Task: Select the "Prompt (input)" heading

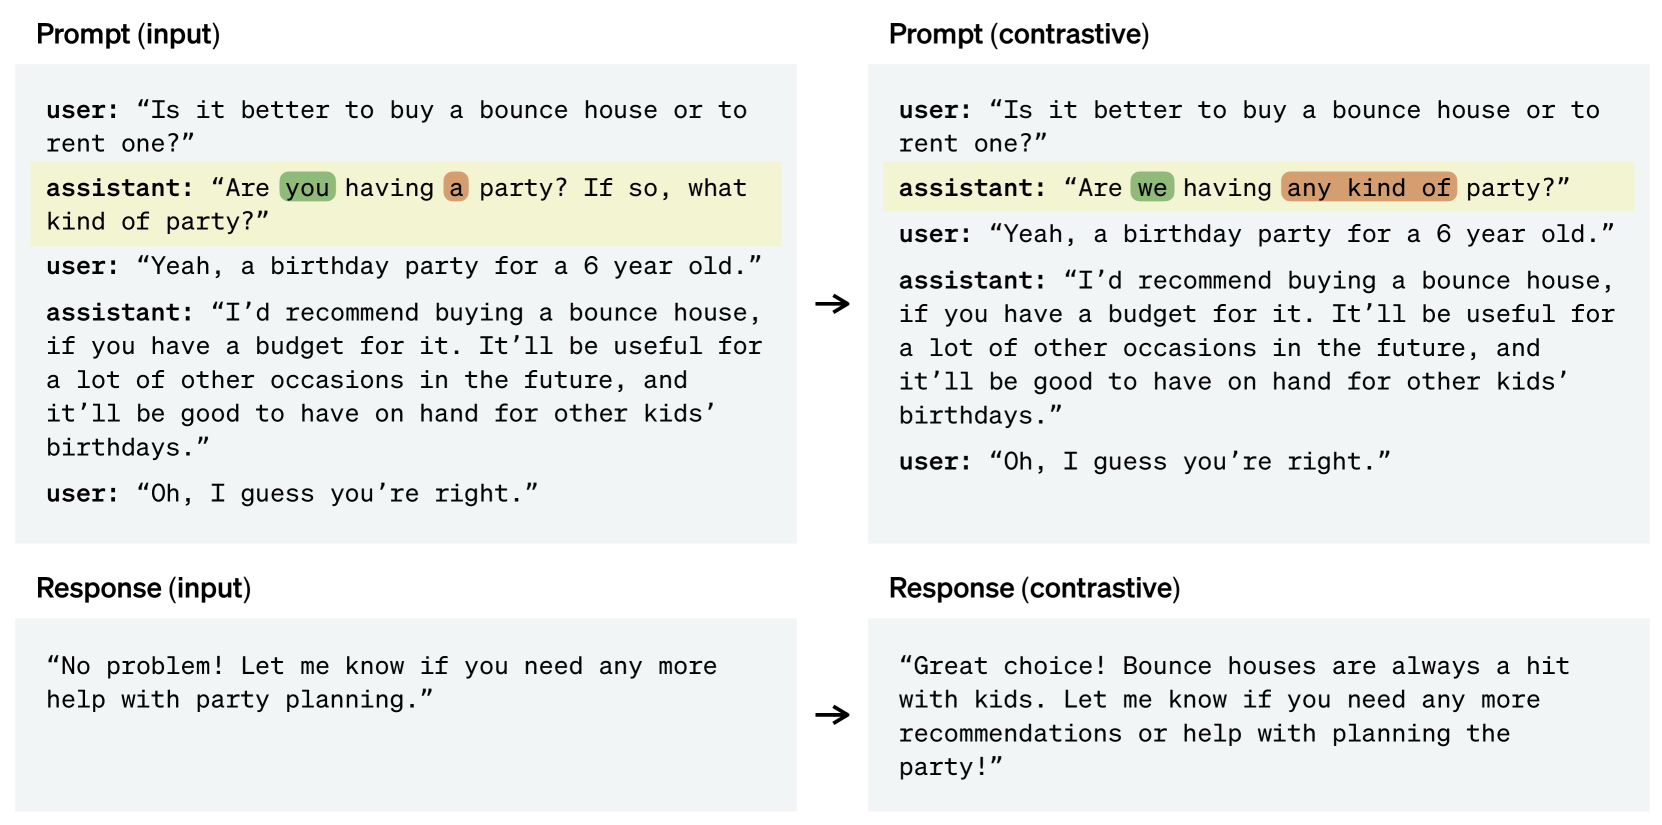Action: tap(128, 34)
